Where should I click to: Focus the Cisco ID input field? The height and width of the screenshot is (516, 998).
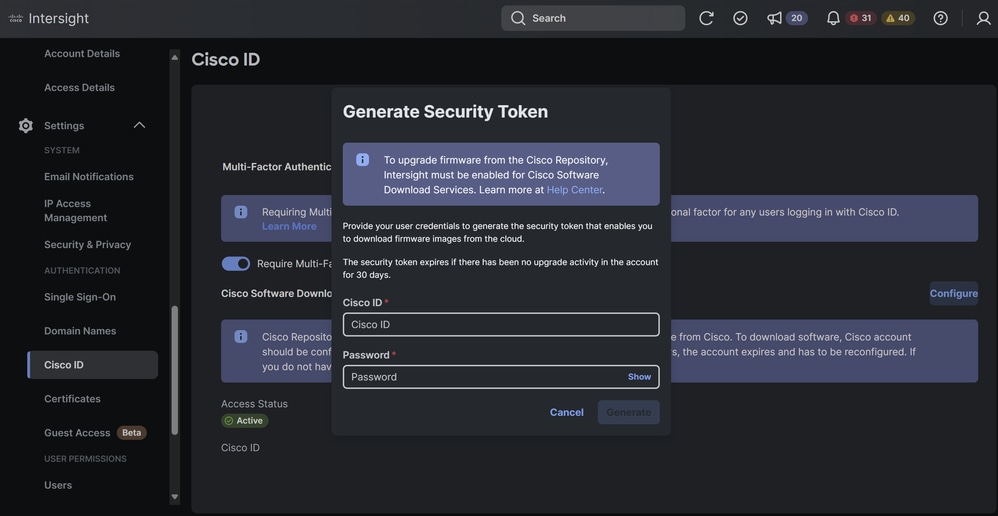(501, 324)
